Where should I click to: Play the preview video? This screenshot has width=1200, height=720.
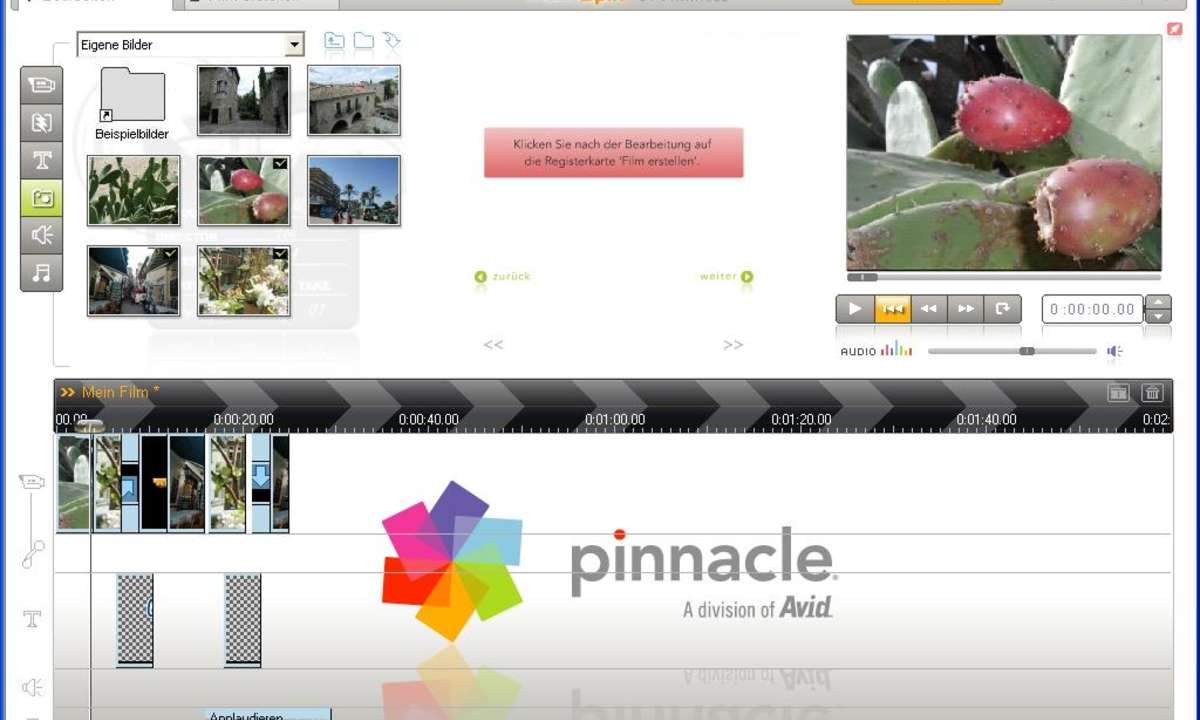(x=855, y=309)
